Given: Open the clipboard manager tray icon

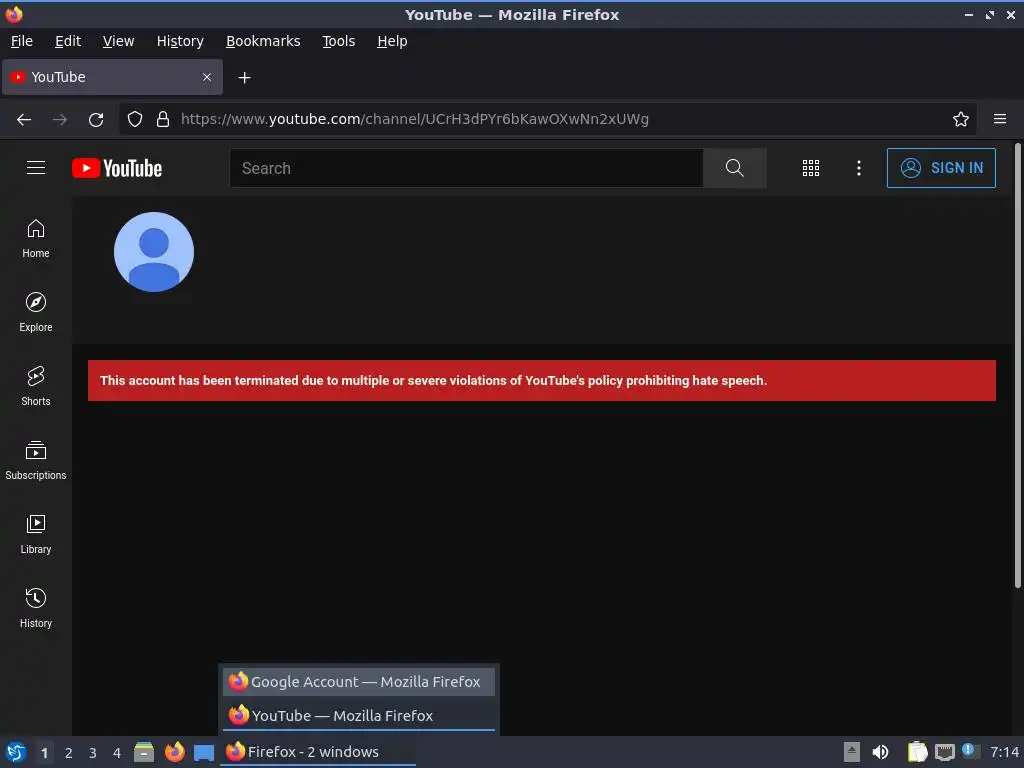Looking at the screenshot, I should click(917, 752).
